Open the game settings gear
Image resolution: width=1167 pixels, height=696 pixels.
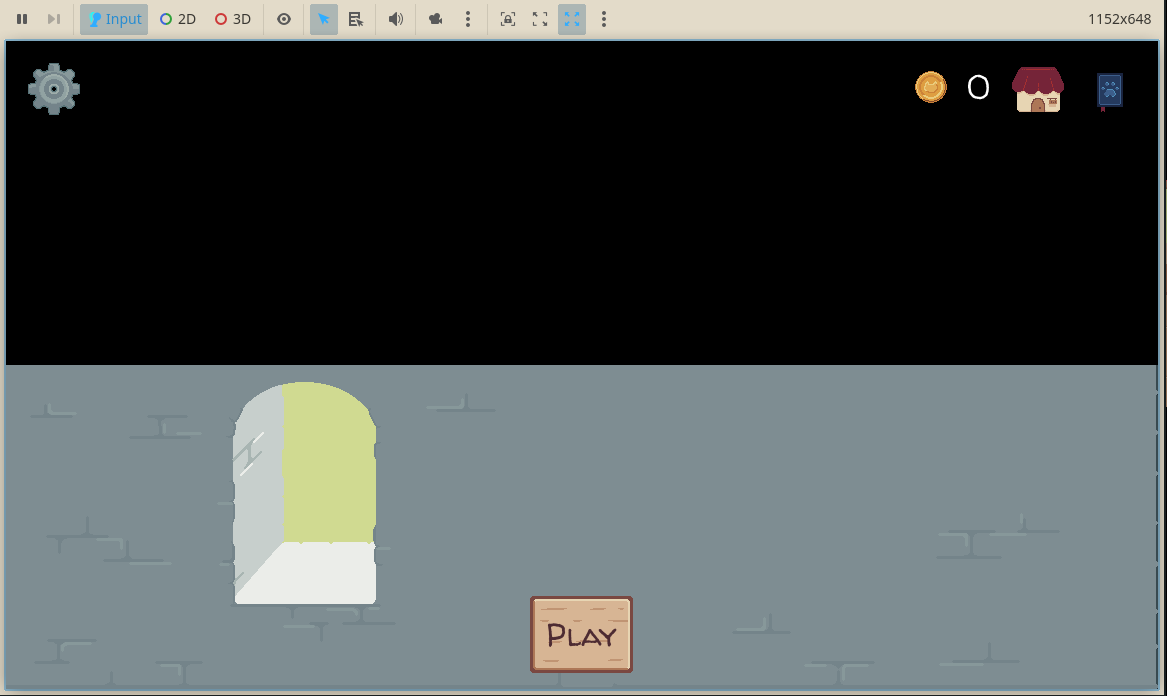(x=54, y=89)
